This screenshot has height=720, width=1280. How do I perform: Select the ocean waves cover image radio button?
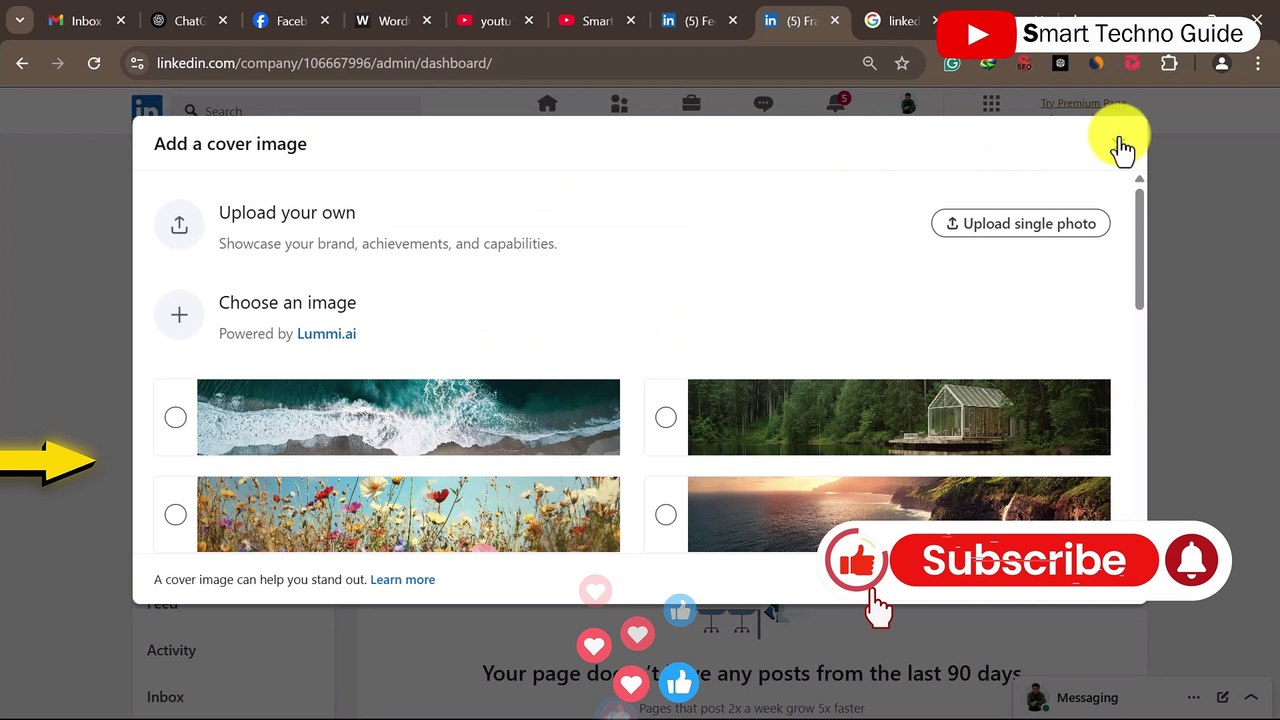tap(175, 417)
